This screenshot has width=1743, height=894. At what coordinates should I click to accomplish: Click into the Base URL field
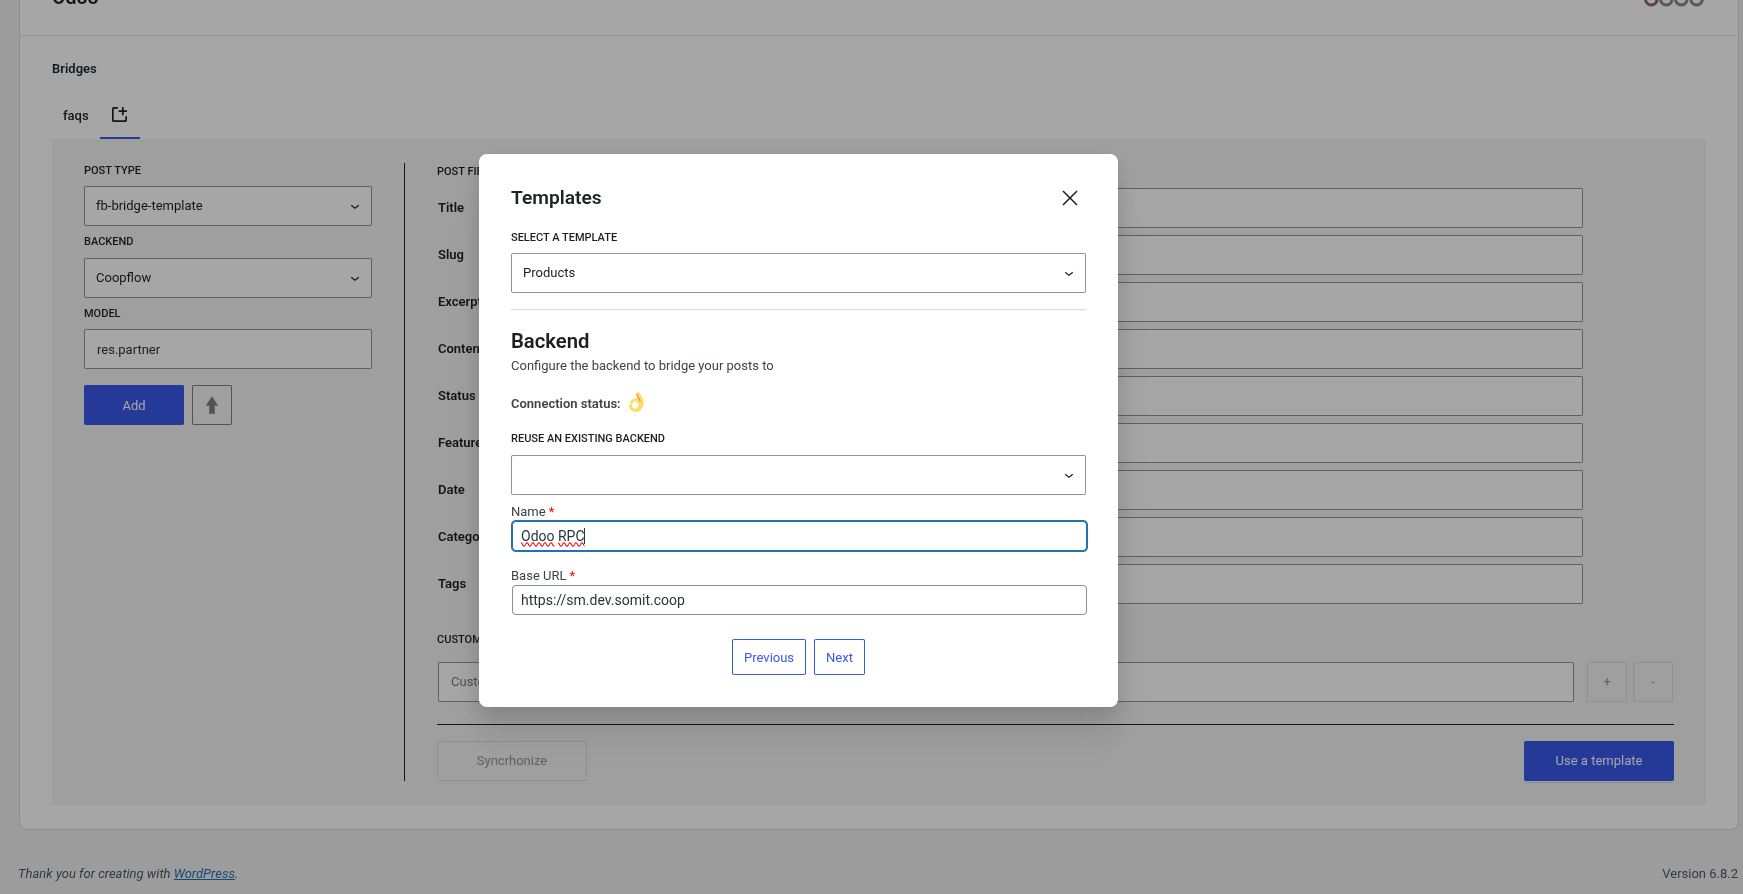pos(799,600)
